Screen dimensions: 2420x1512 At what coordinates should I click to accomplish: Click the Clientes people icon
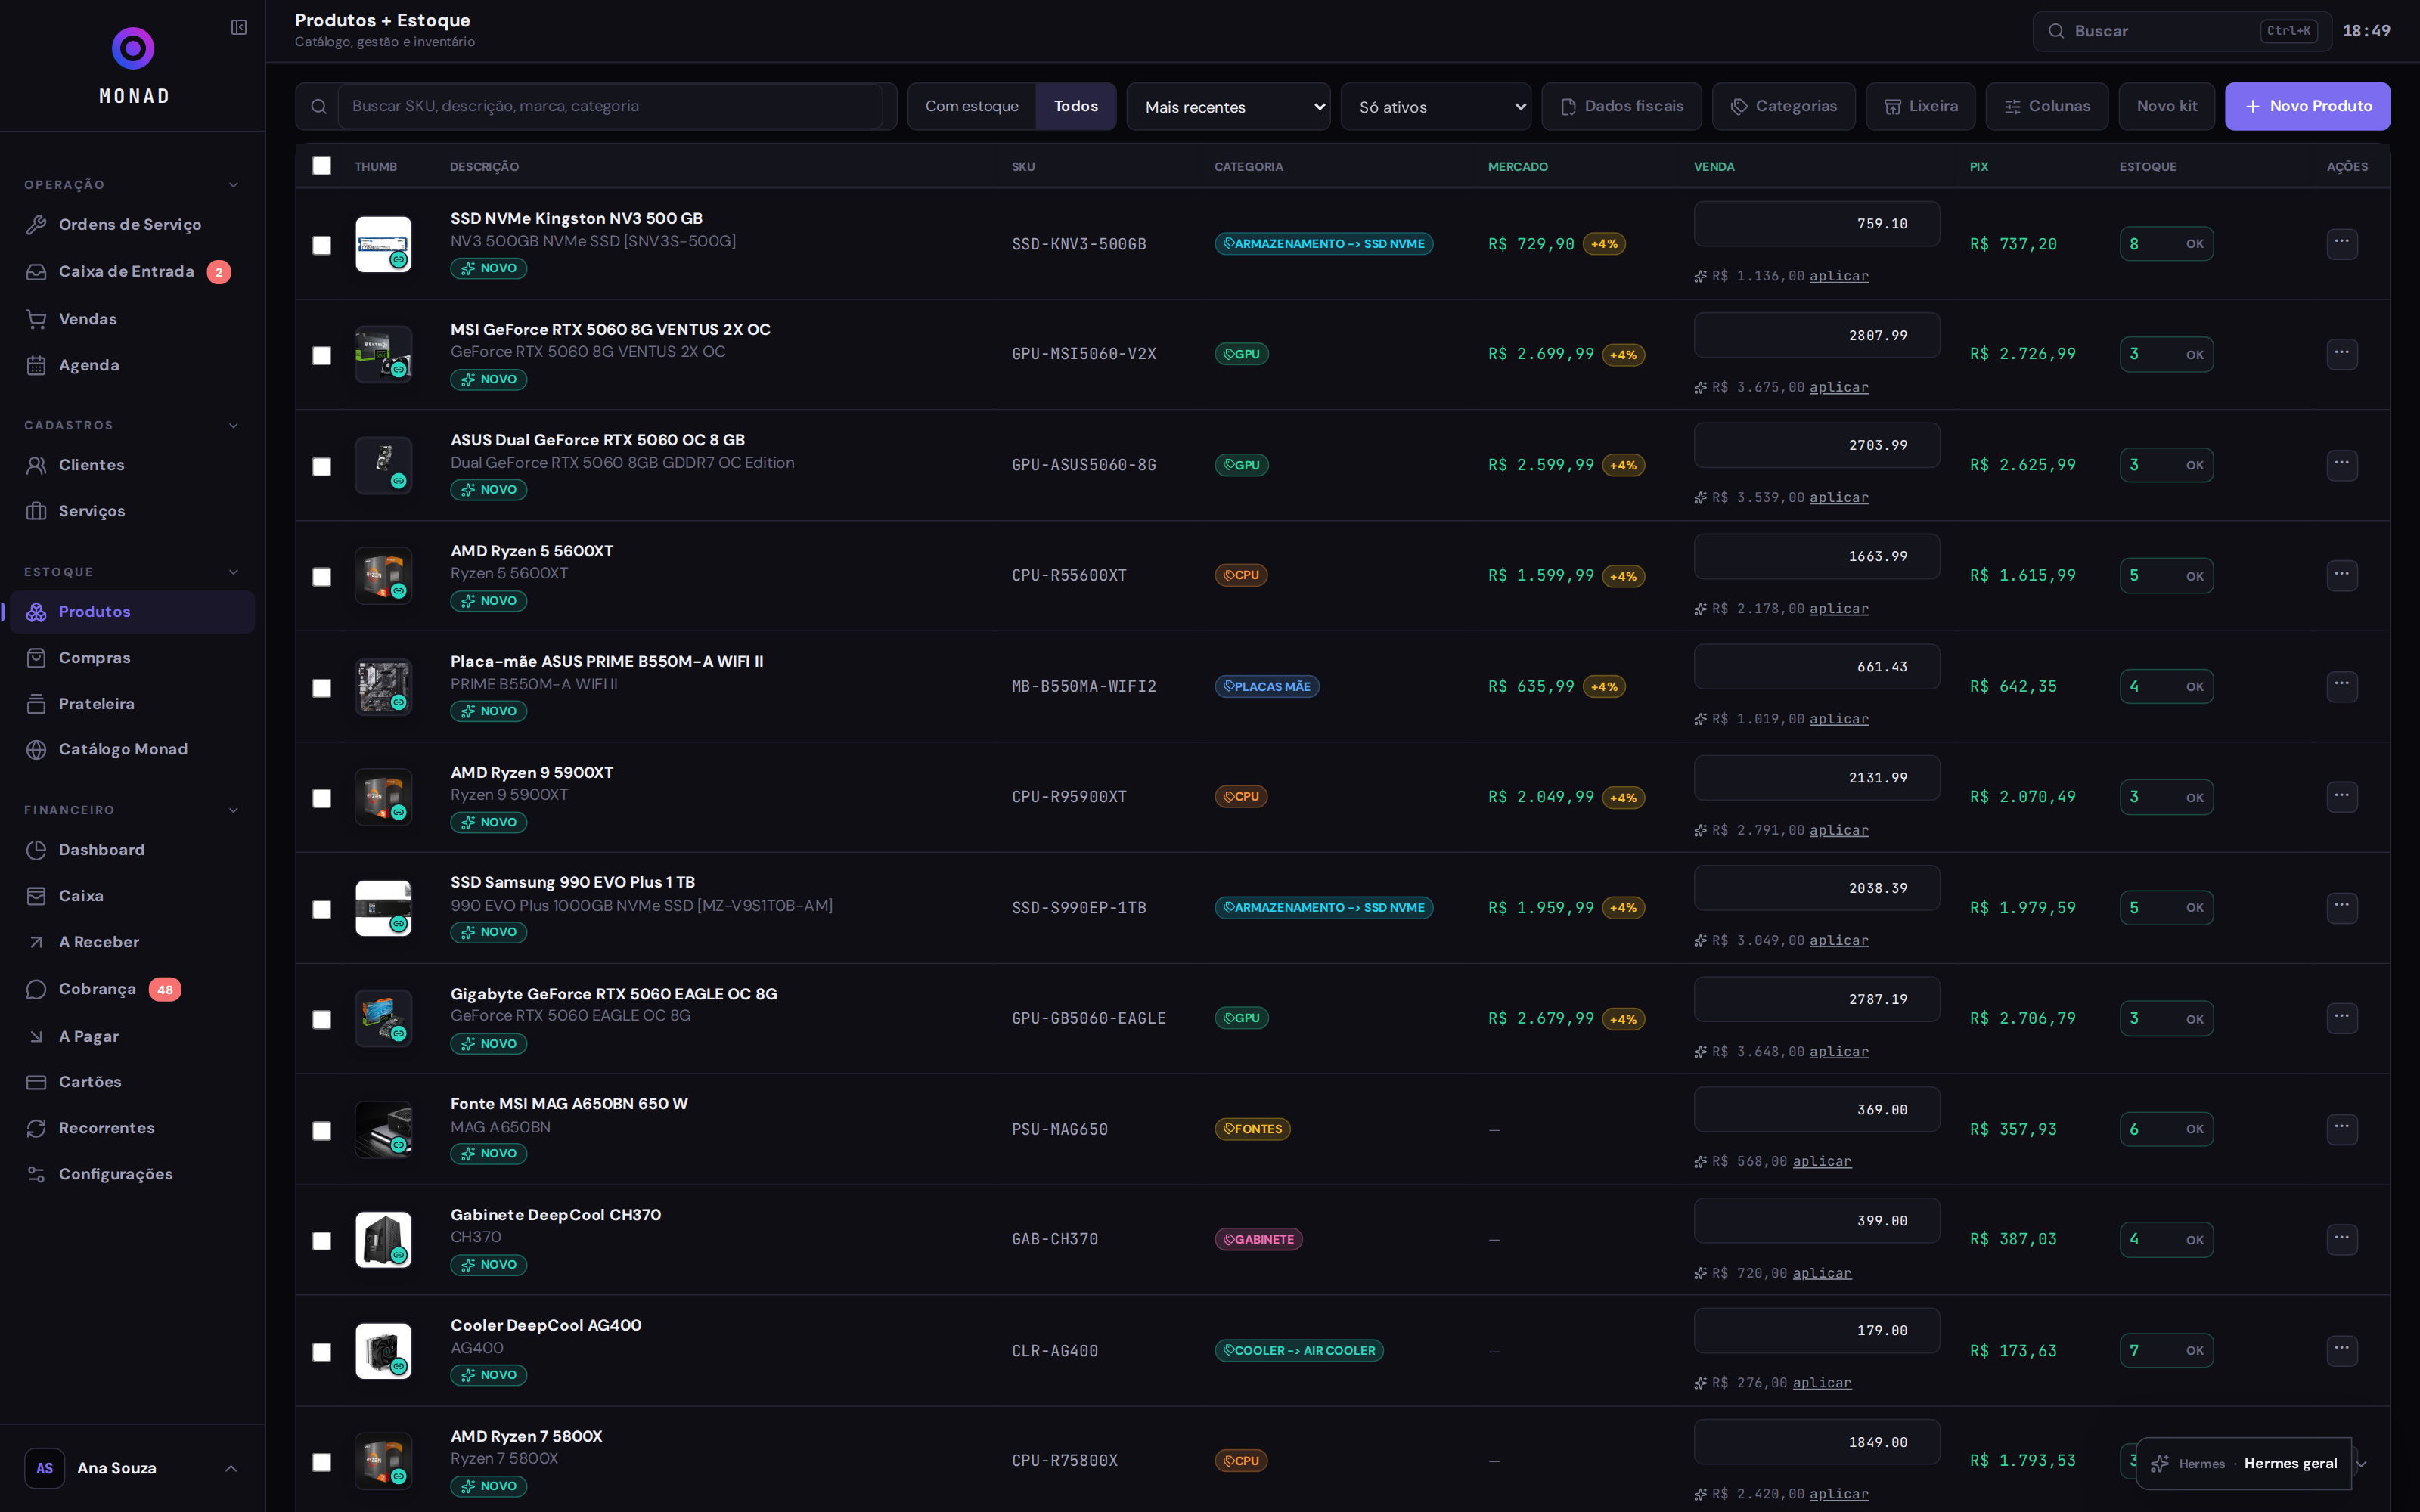(37, 465)
